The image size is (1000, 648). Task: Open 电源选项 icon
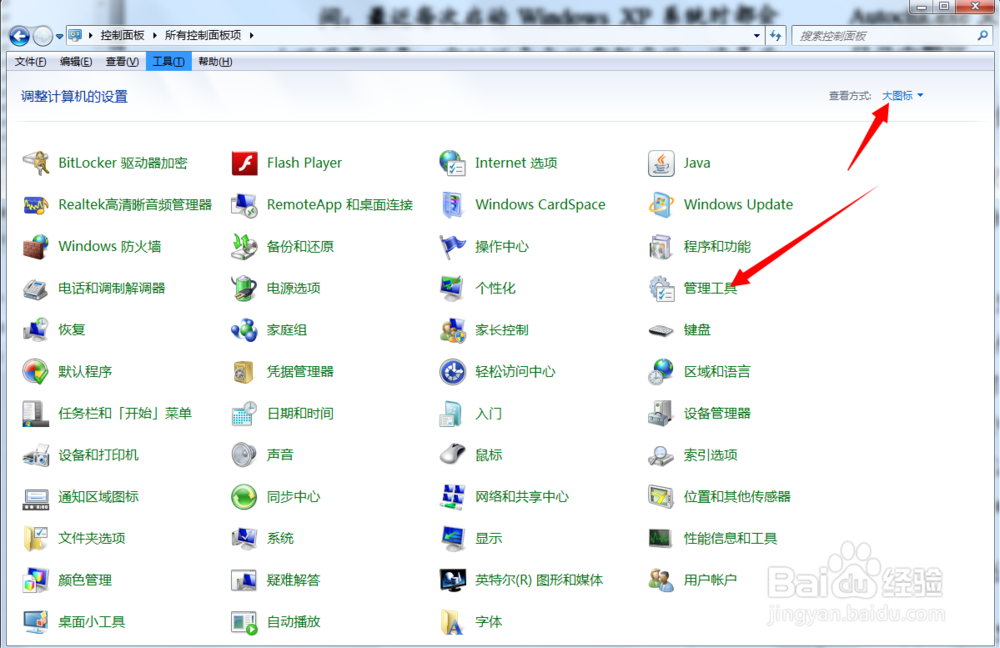(x=244, y=288)
